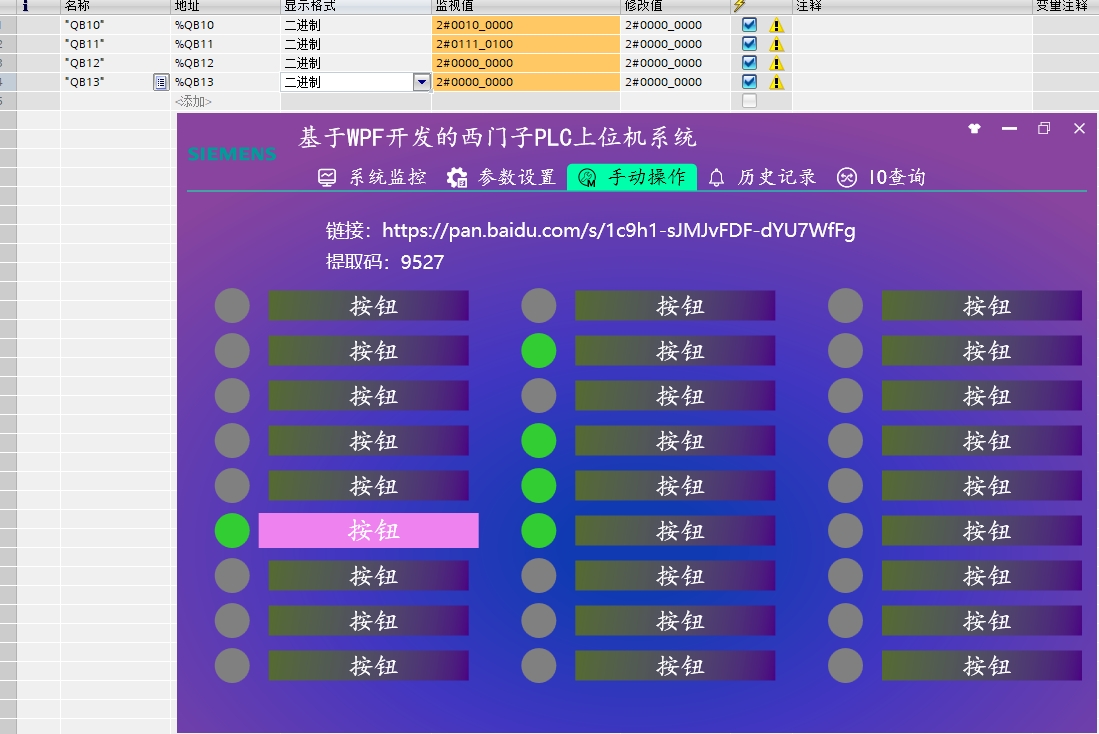The image size is (1099, 734).
Task: Open the 系统监控 monitoring icon tab
Action: [328, 176]
